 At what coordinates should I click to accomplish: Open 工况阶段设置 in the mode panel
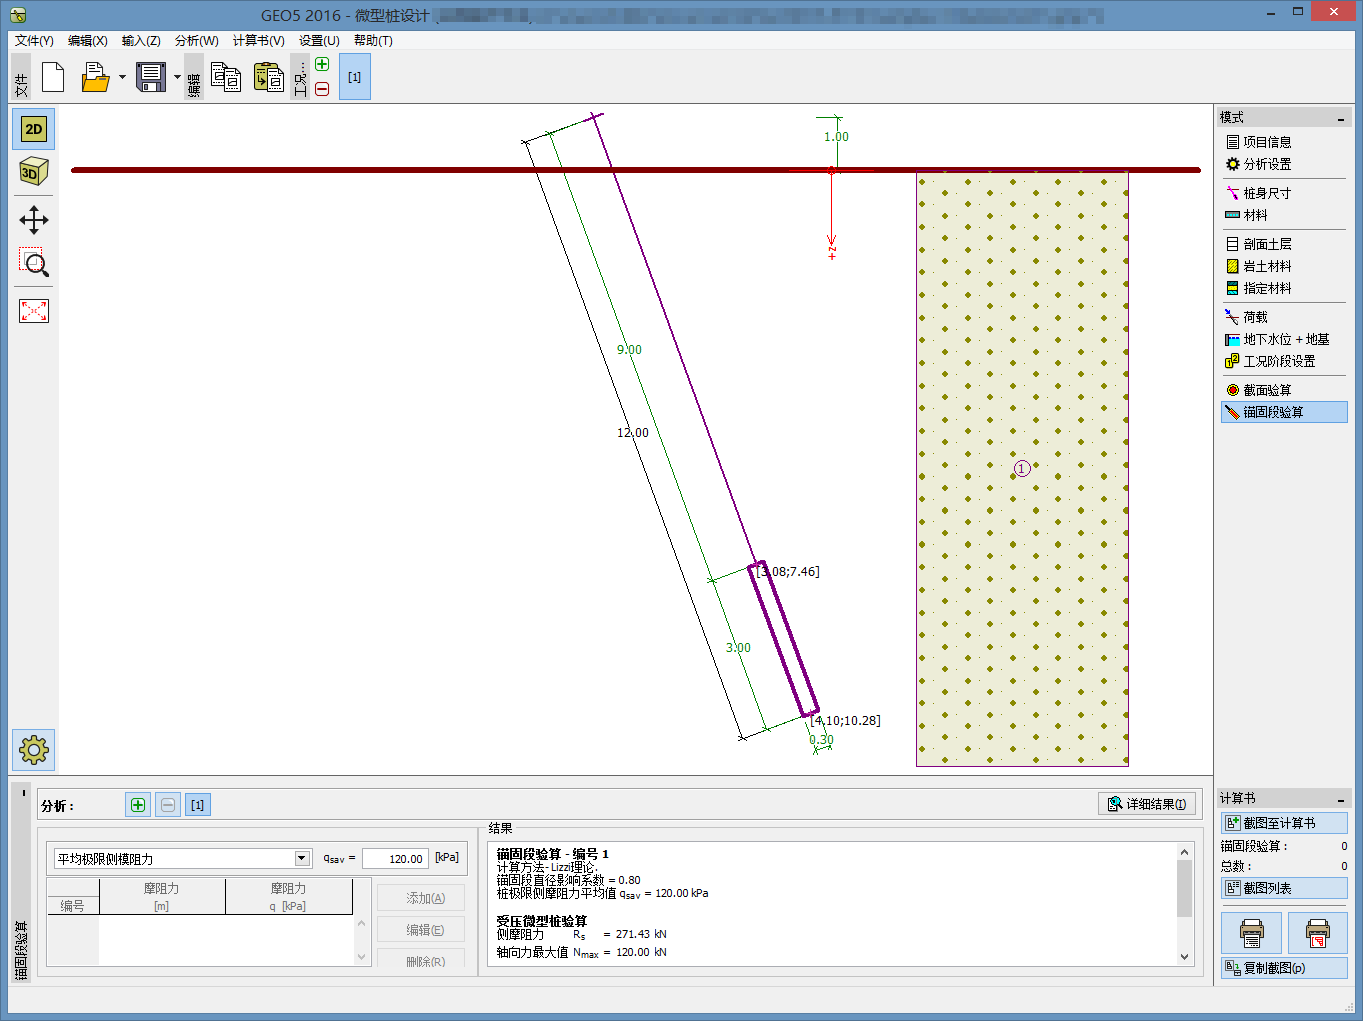point(1284,361)
